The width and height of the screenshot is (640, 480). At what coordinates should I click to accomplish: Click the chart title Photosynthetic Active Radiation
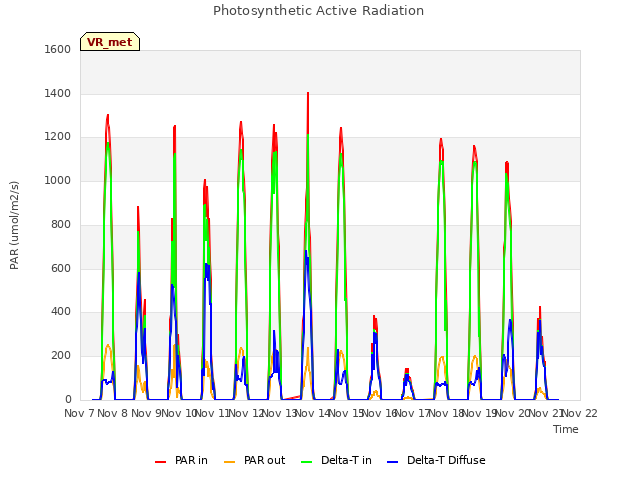318,11
